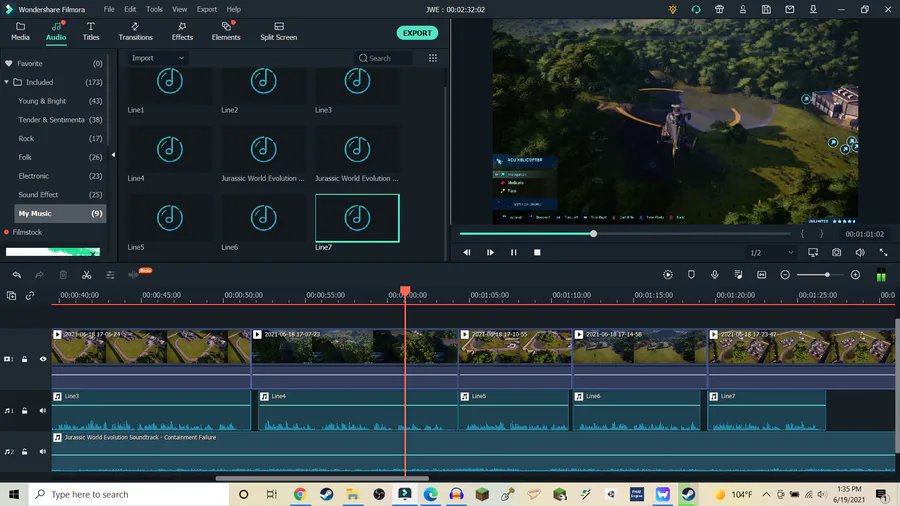Open Steam from the taskbar

coord(327,494)
